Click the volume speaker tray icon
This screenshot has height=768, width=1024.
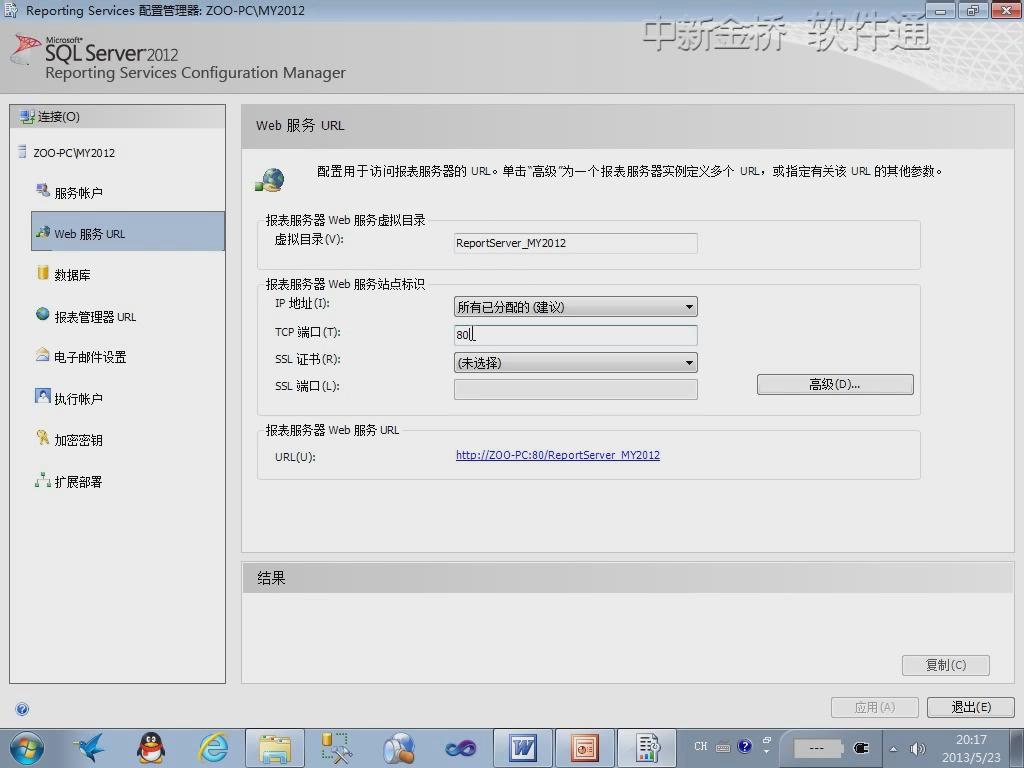point(918,749)
